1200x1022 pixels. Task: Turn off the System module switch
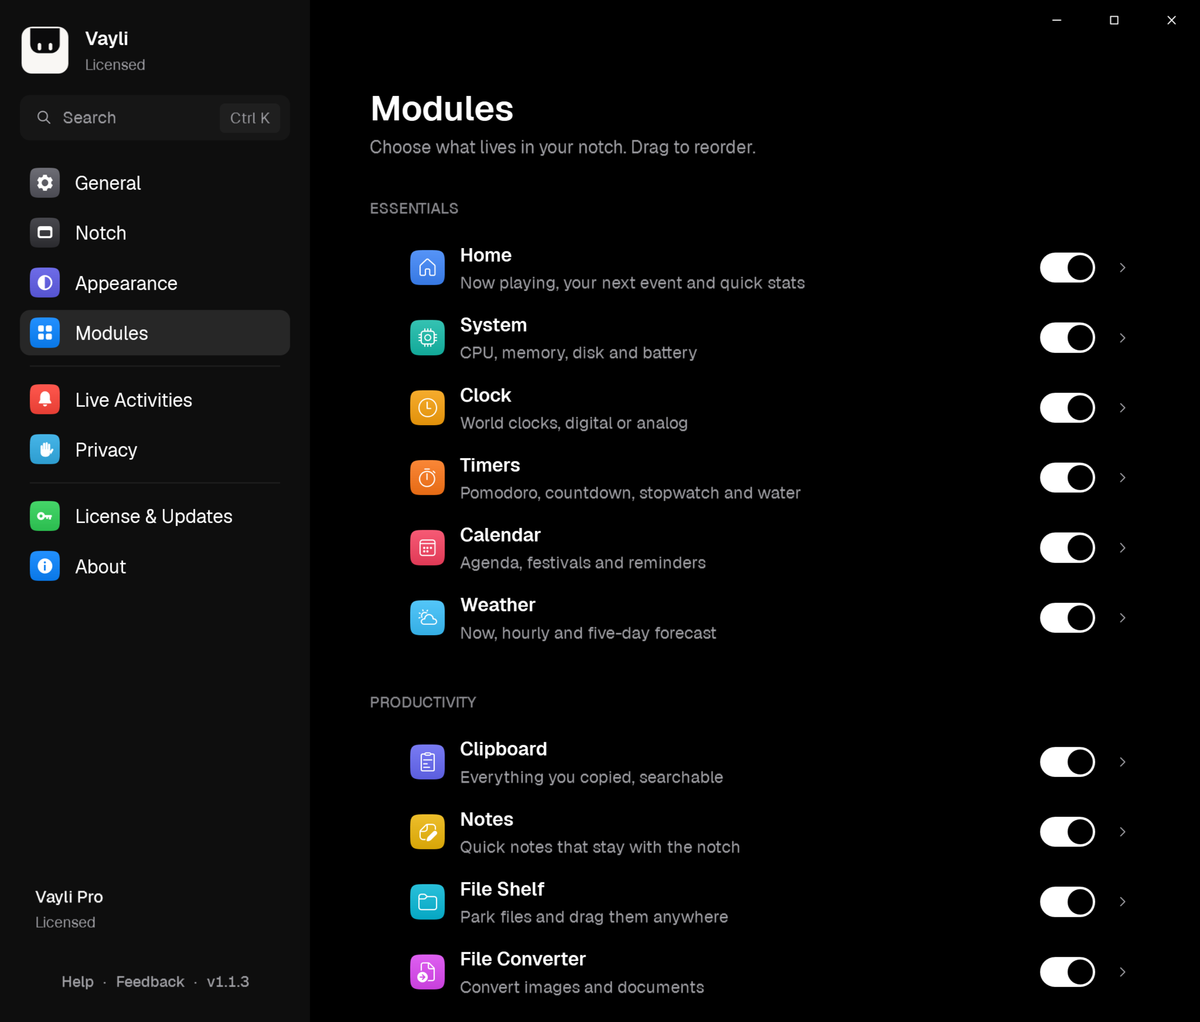click(1067, 338)
